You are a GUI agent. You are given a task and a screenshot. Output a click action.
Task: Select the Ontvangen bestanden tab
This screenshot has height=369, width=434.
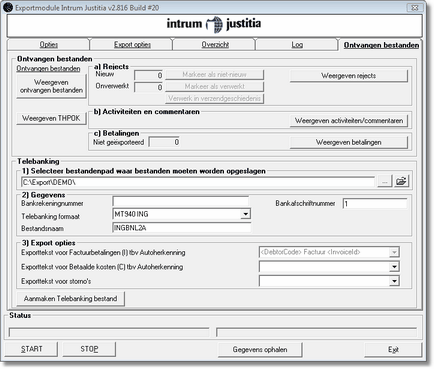[381, 45]
